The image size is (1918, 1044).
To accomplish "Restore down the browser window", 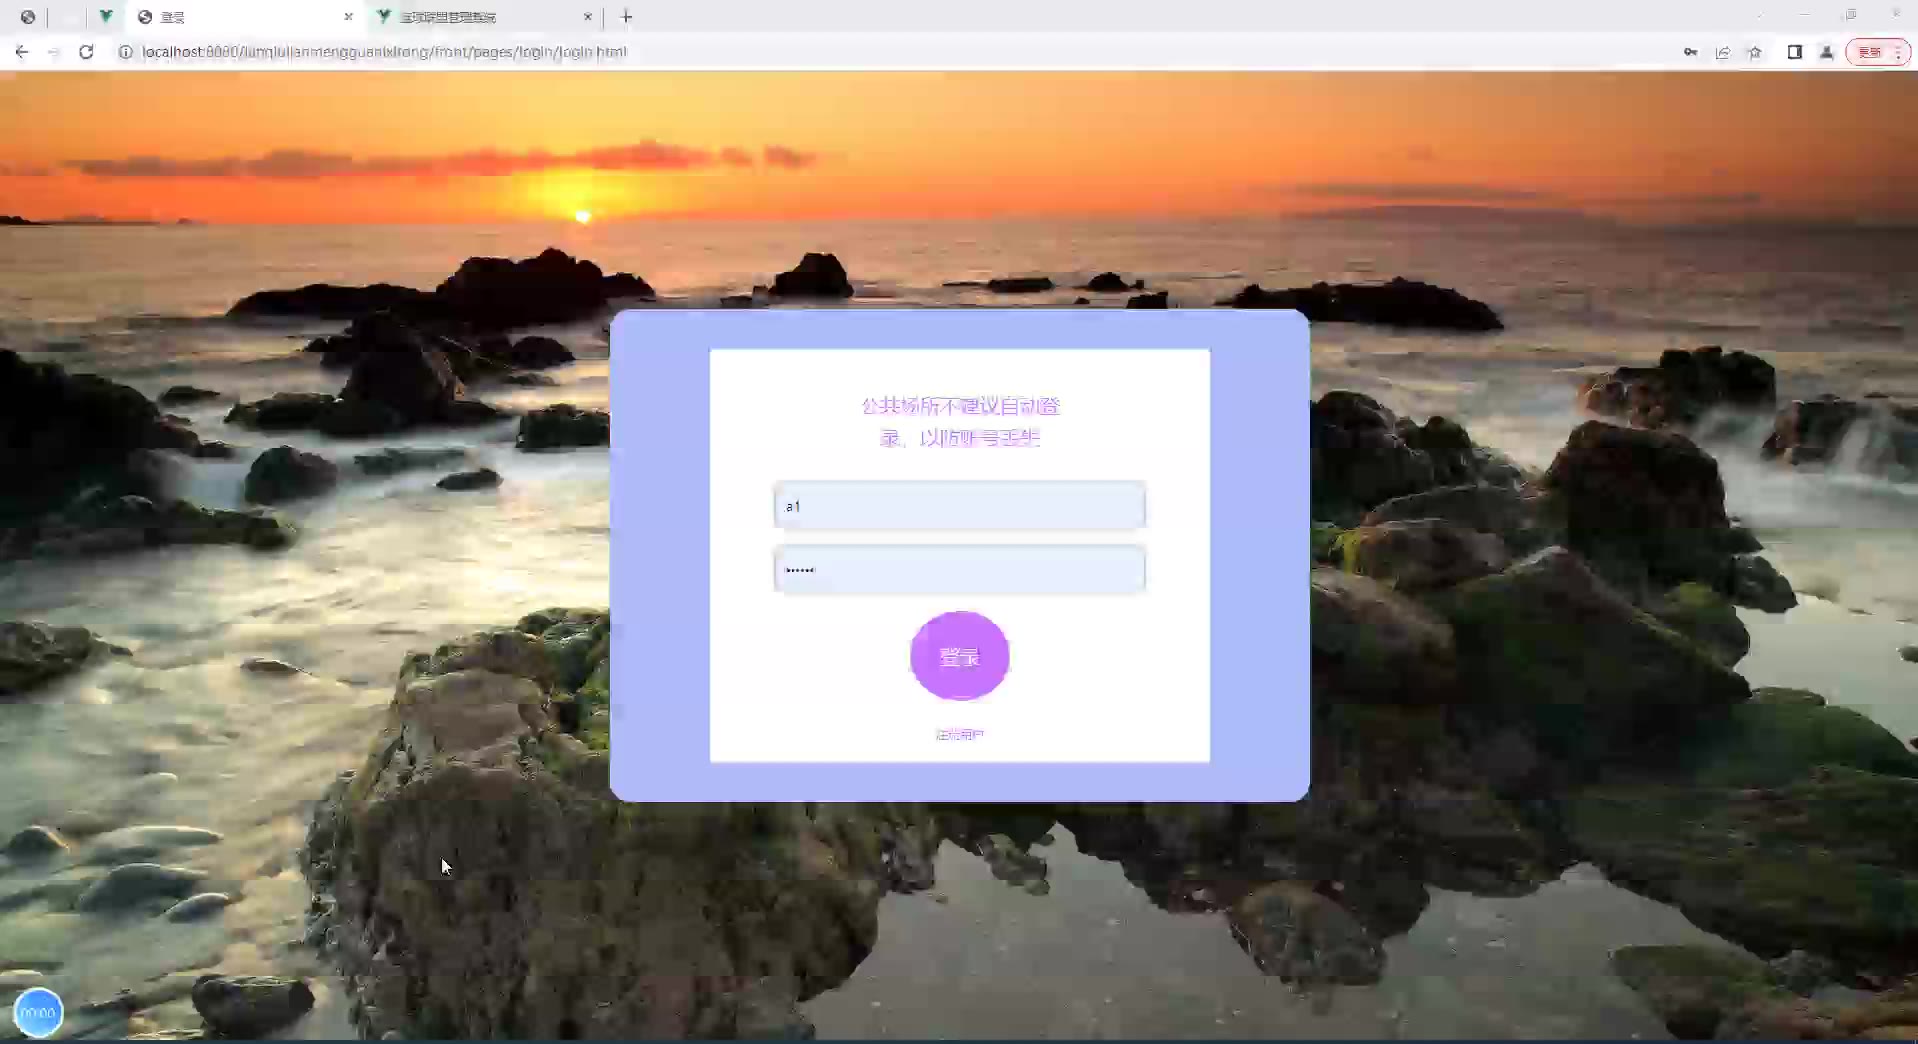I will 1851,14.
